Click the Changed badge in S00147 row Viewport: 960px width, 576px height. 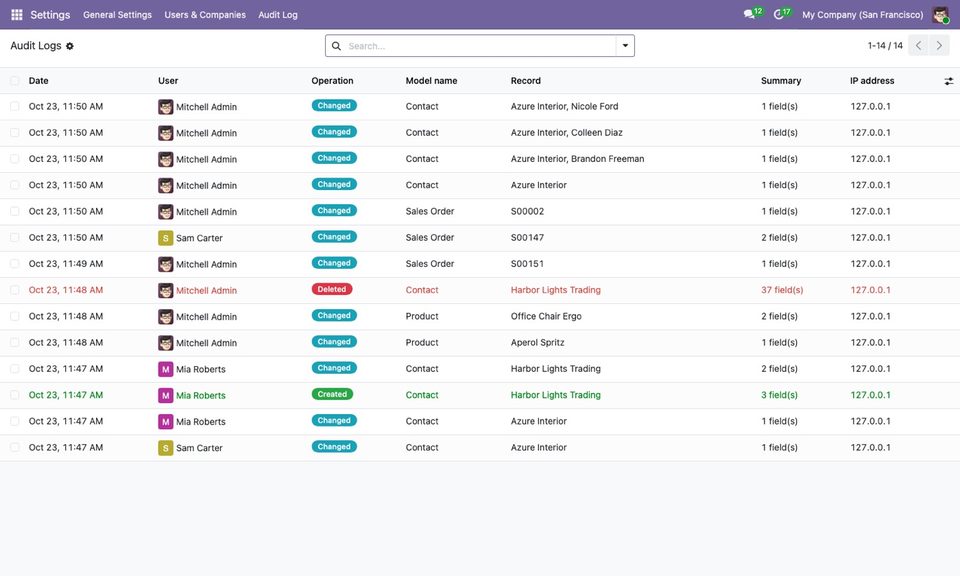point(334,236)
